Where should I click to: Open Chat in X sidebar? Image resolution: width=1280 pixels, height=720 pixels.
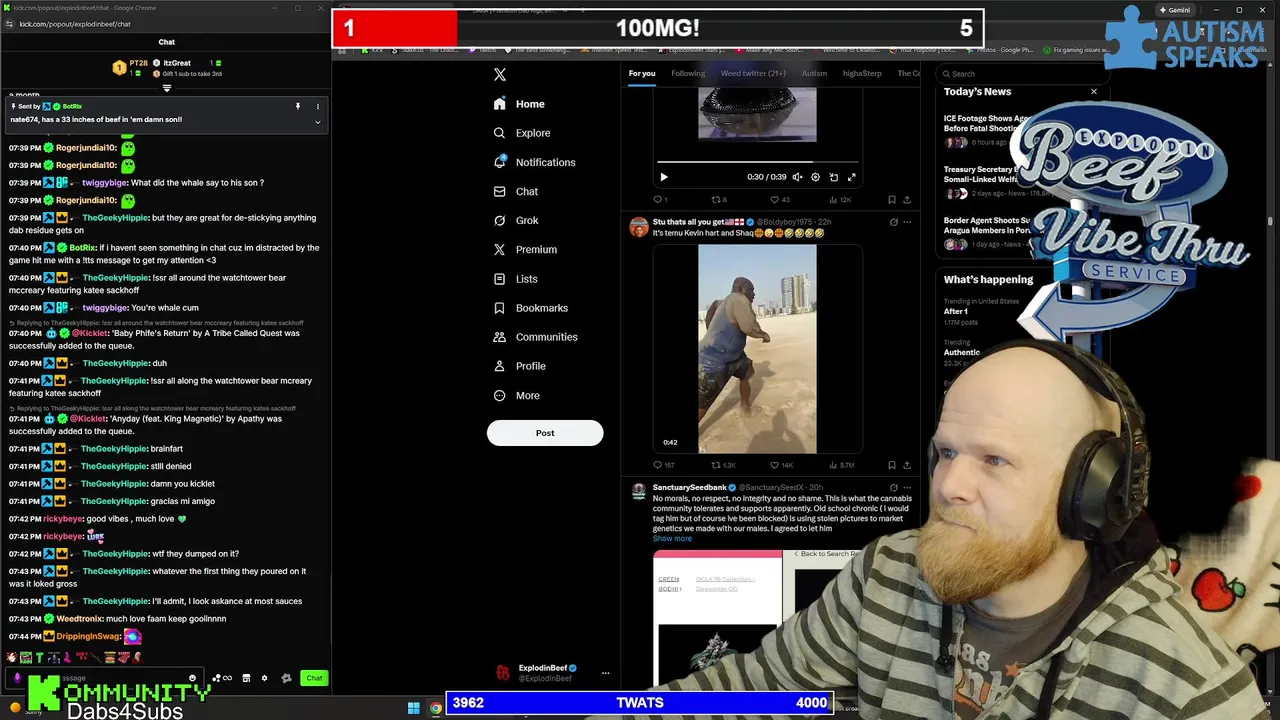[x=515, y=191]
